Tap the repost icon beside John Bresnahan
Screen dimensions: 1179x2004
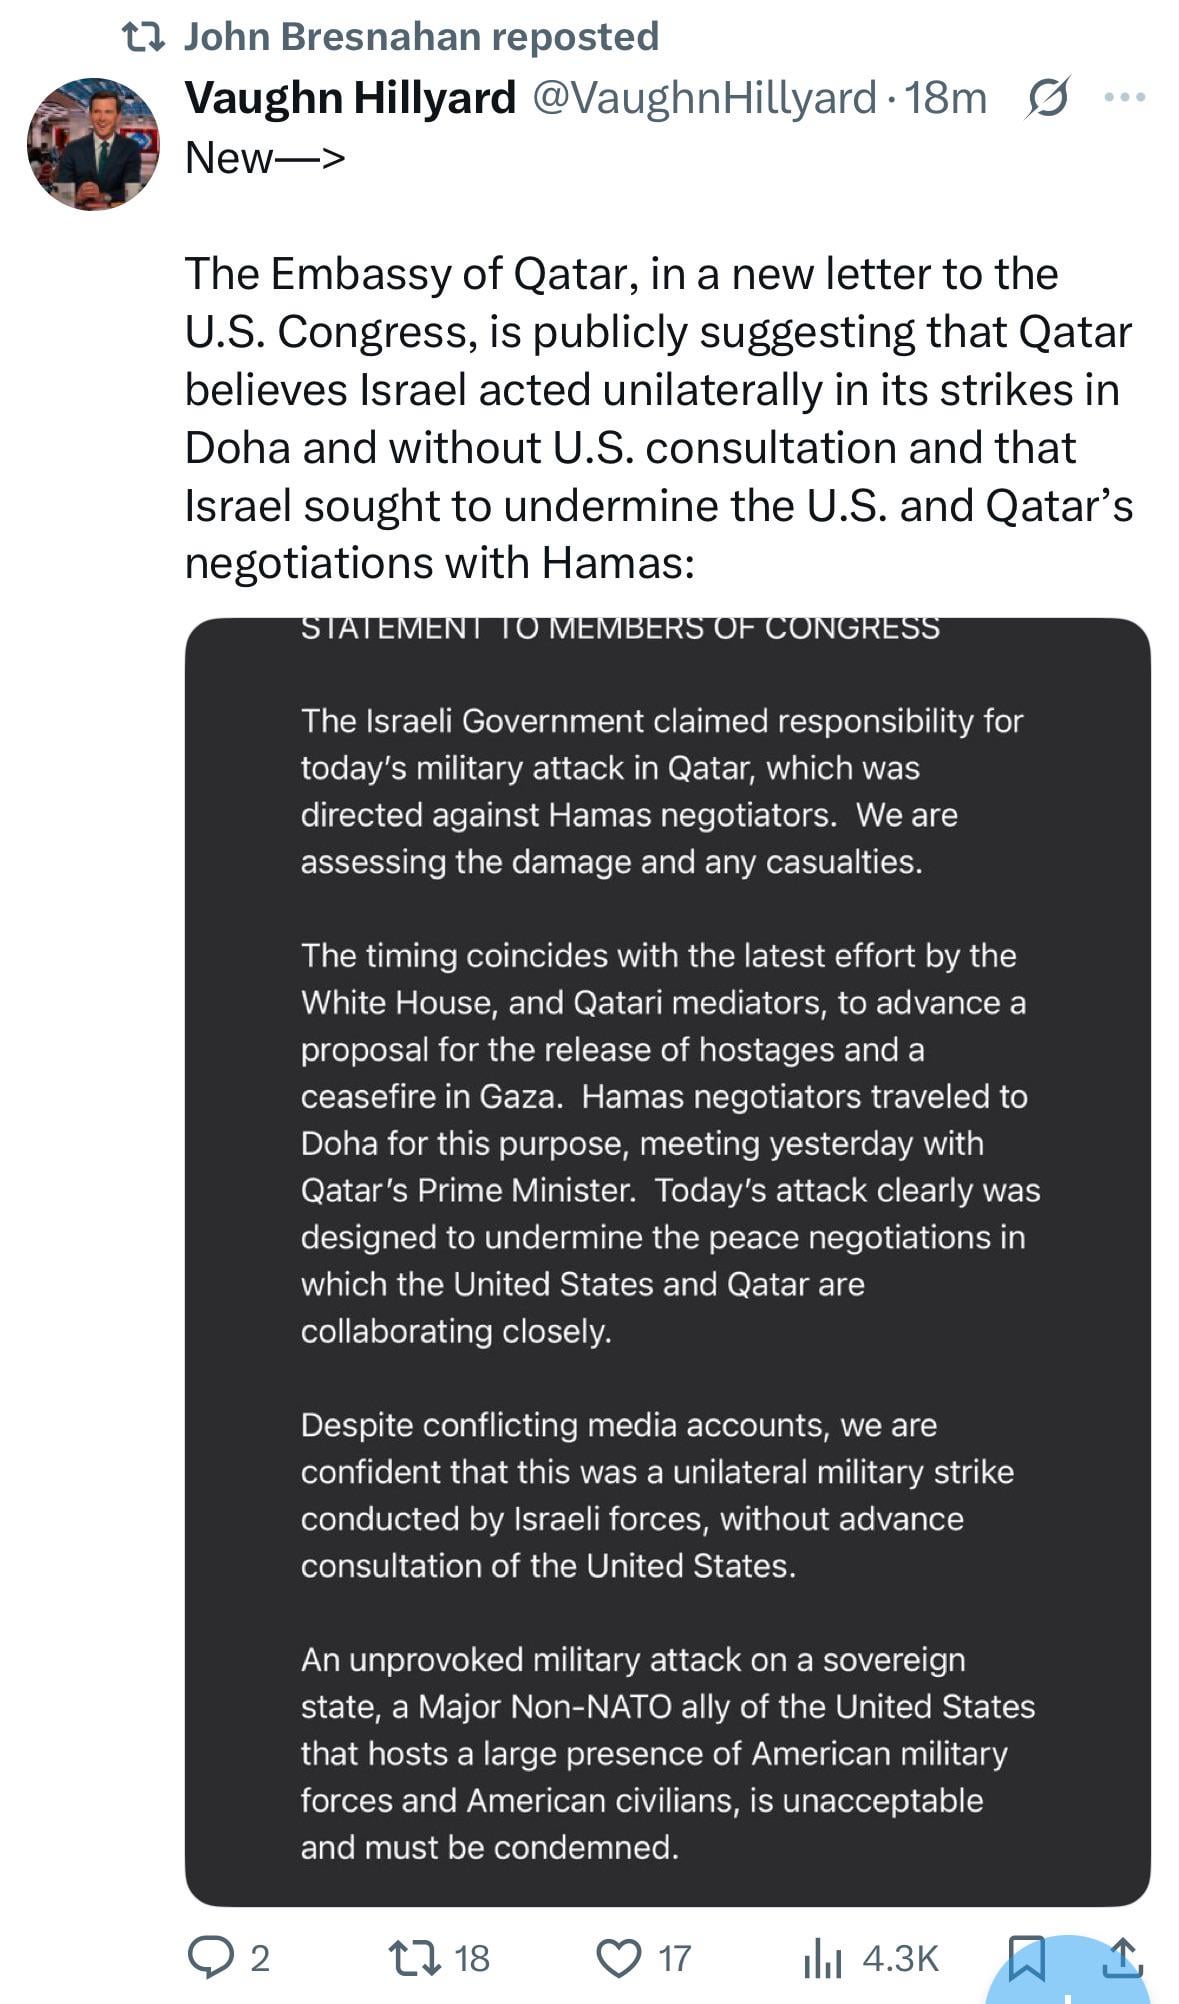coord(143,37)
